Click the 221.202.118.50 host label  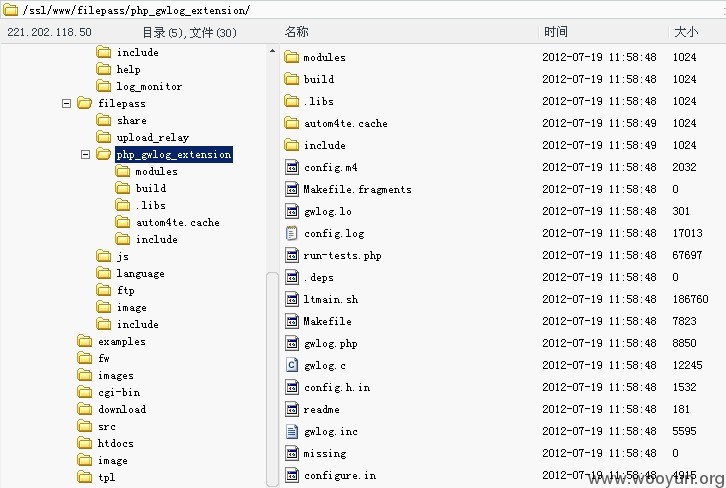(x=49, y=32)
